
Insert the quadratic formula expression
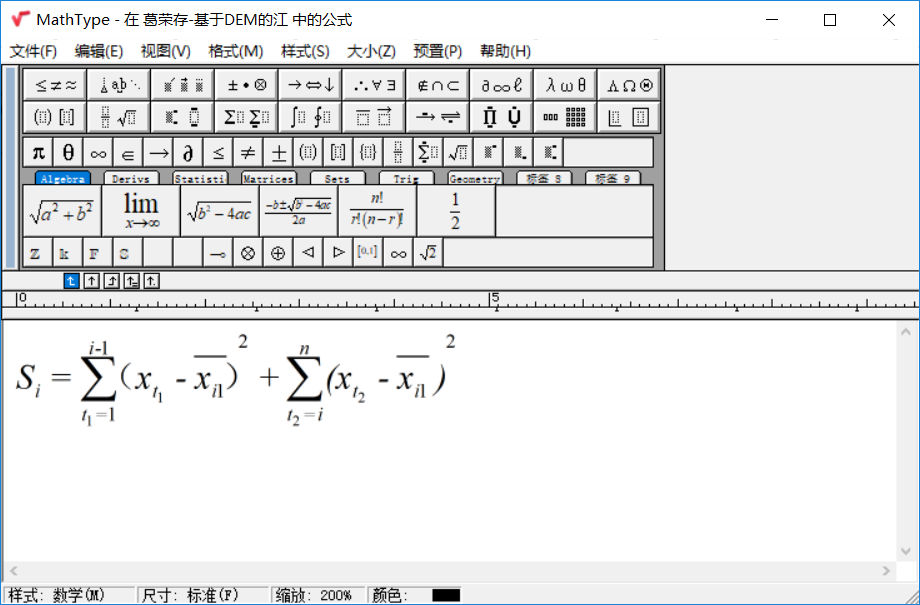tap(298, 211)
